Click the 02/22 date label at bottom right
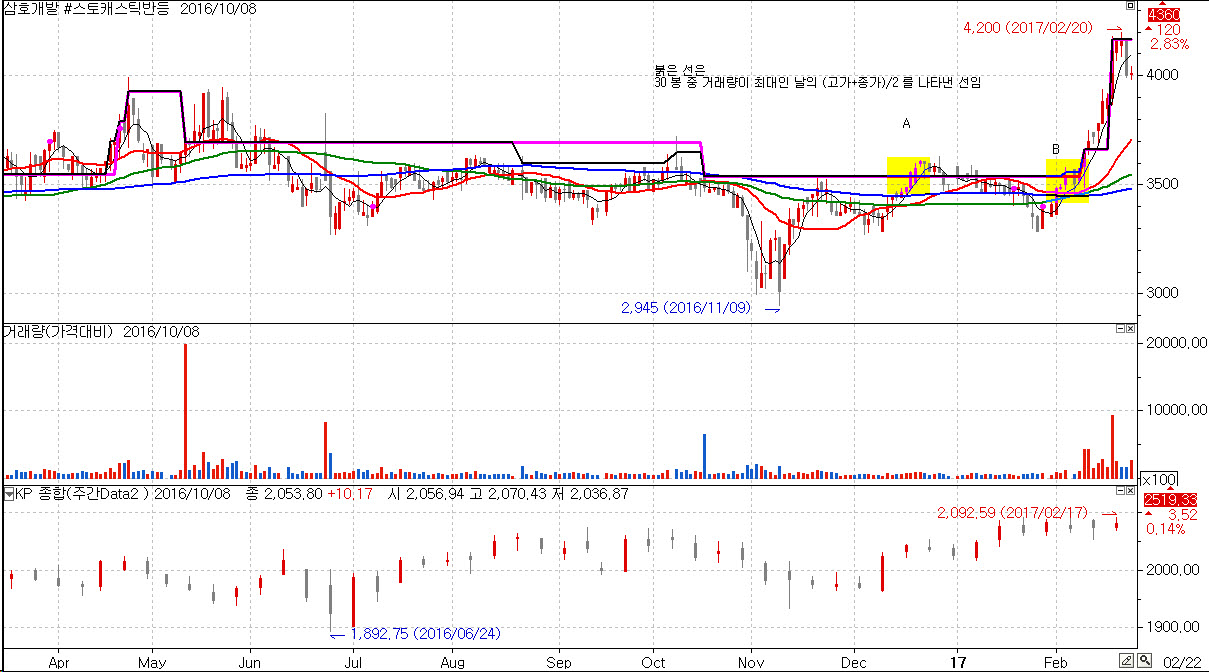The width and height of the screenshot is (1209, 672). 1184,661
